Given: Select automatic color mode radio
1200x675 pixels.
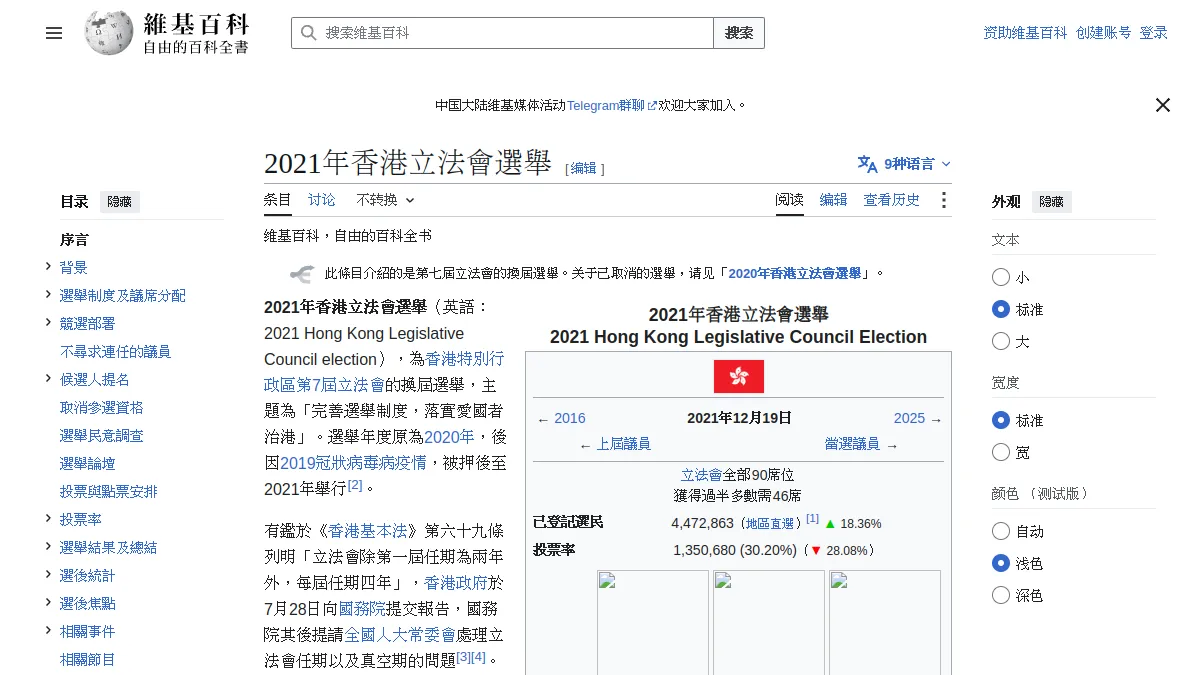Looking at the screenshot, I should coord(1001,531).
